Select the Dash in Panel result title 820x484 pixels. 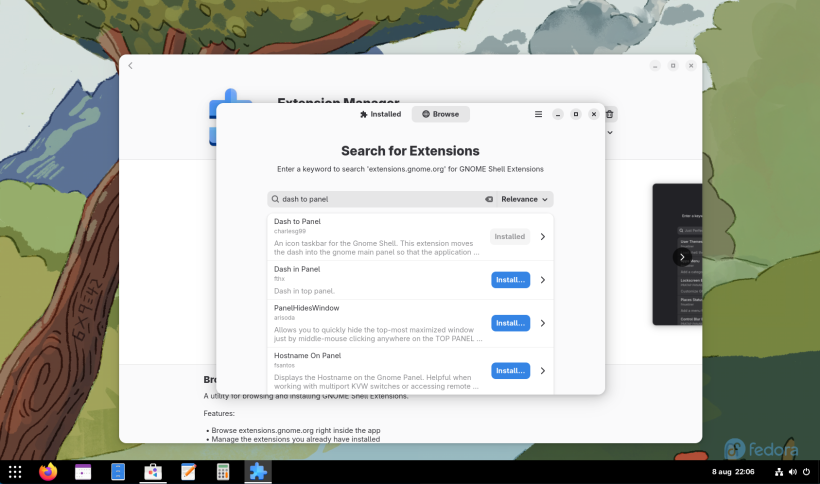tap(297, 269)
